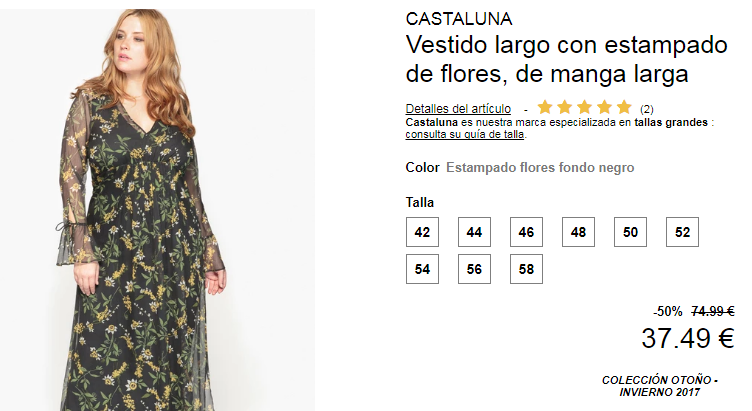Select size 42

(x=422, y=232)
